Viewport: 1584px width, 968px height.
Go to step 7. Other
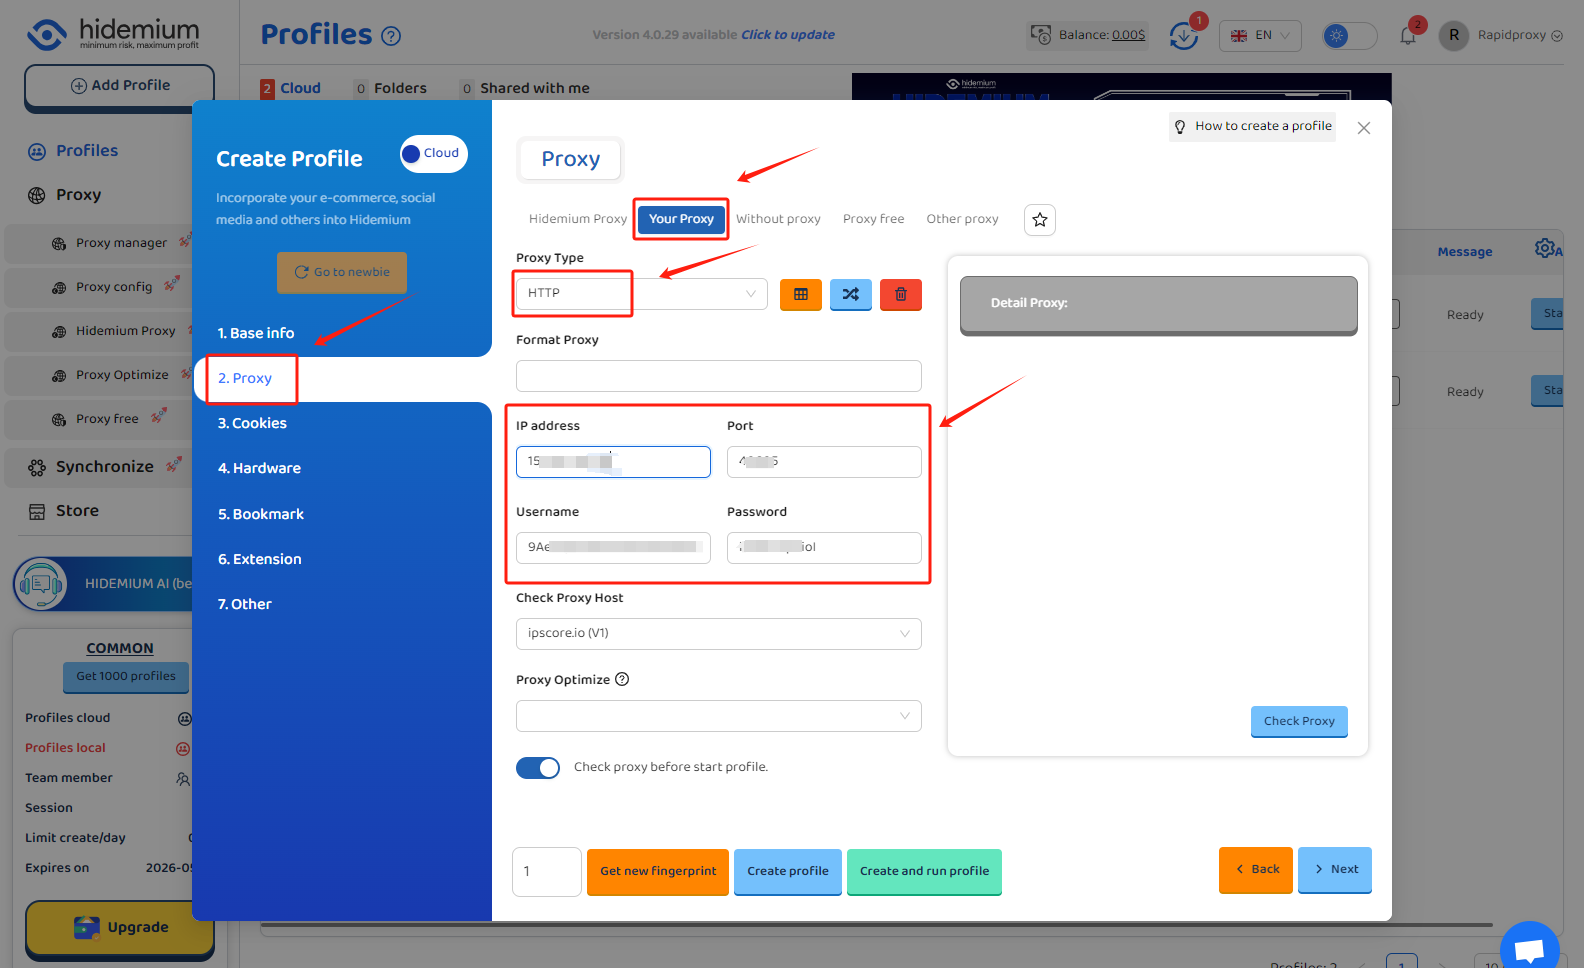[245, 604]
